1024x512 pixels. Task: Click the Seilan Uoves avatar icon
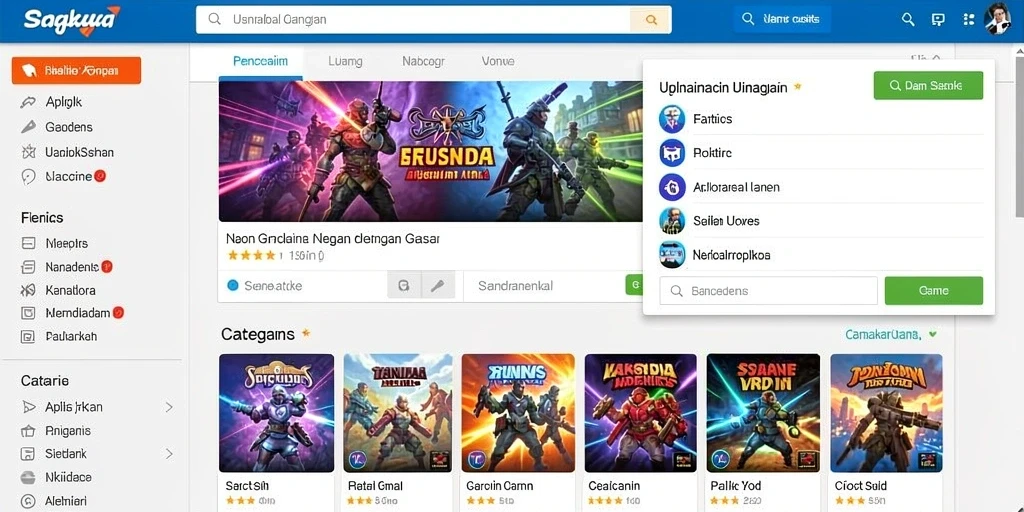672,221
